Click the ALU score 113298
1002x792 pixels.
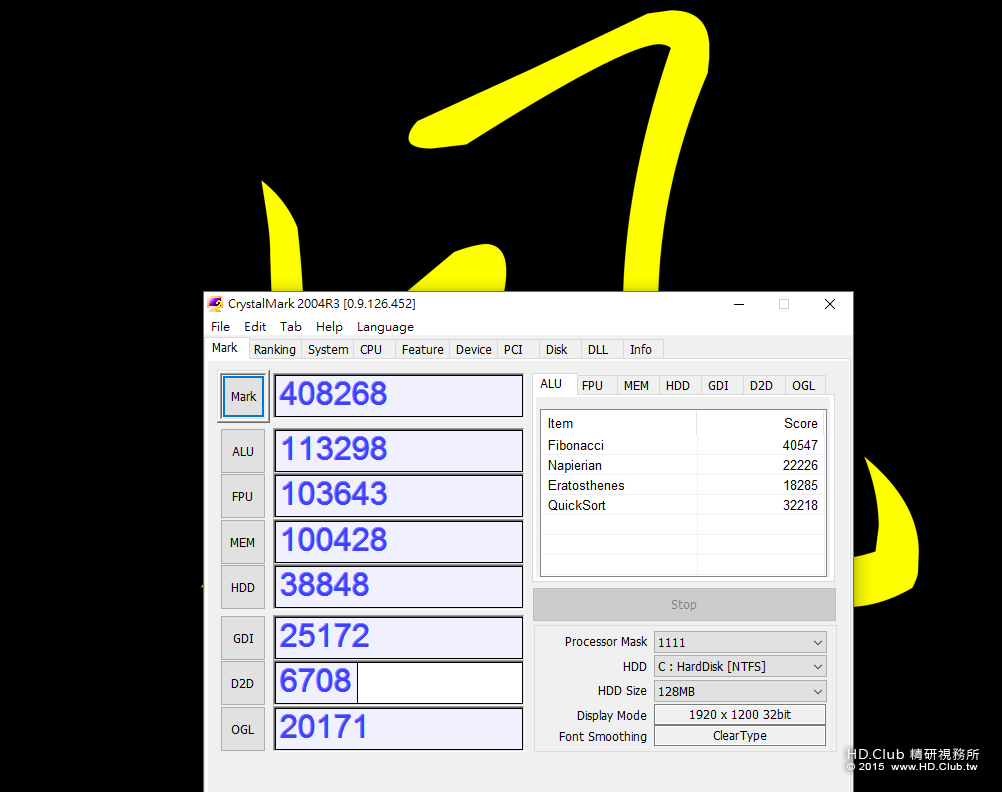(x=398, y=450)
